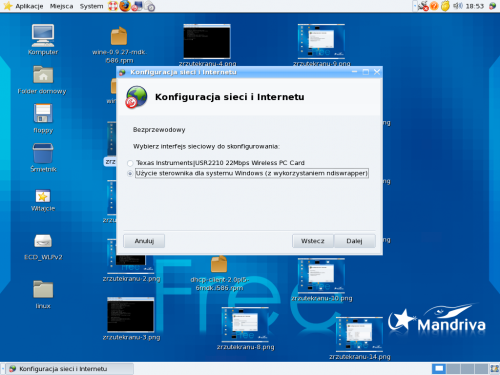Open the ECD_WLPV2 drive icon

43,241
